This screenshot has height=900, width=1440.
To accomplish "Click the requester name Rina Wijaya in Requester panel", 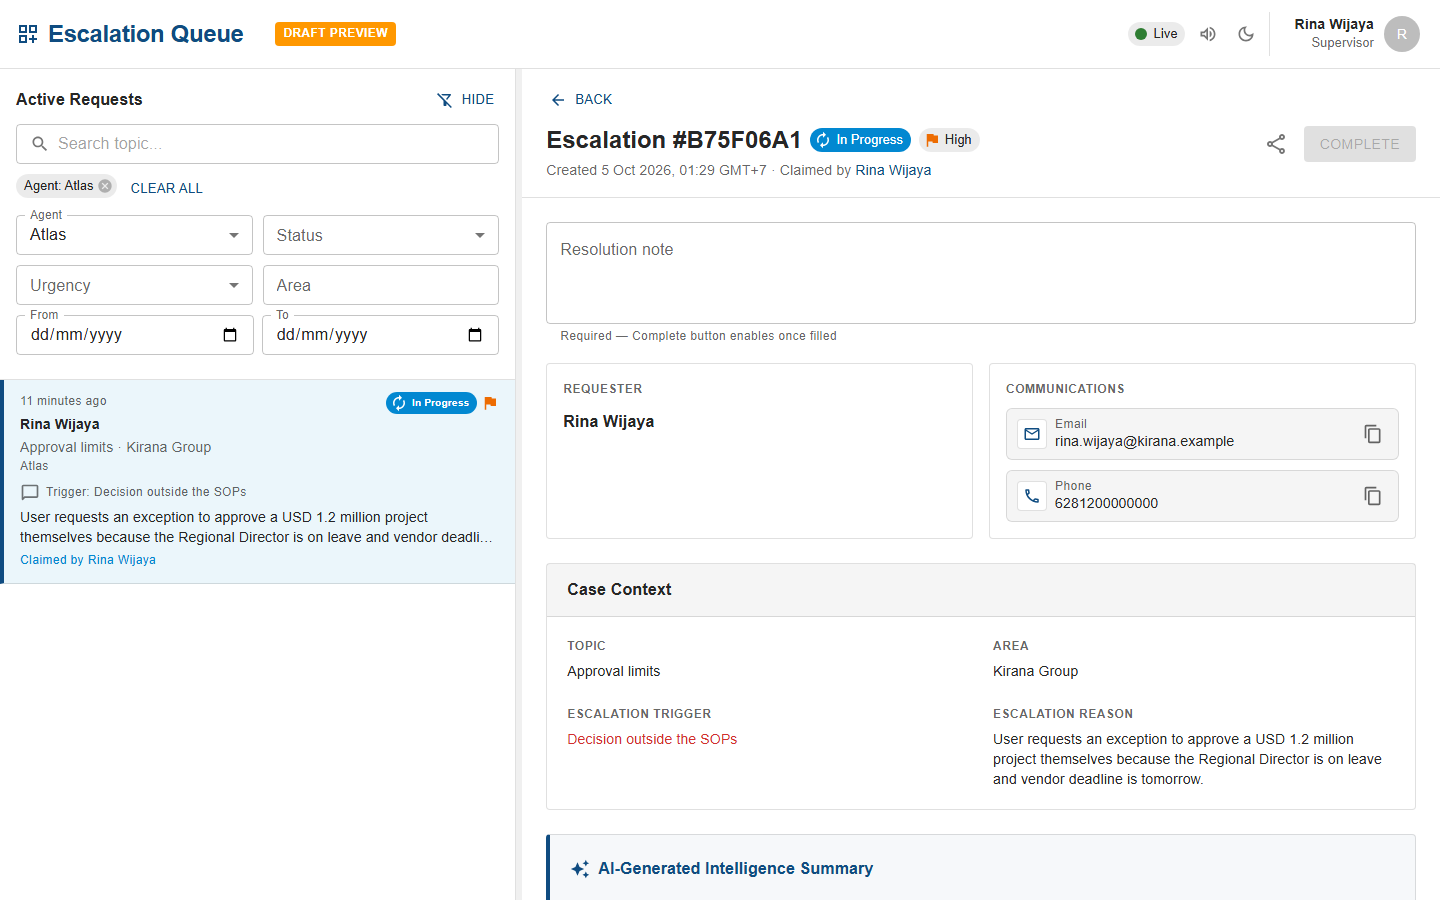I will tap(608, 422).
